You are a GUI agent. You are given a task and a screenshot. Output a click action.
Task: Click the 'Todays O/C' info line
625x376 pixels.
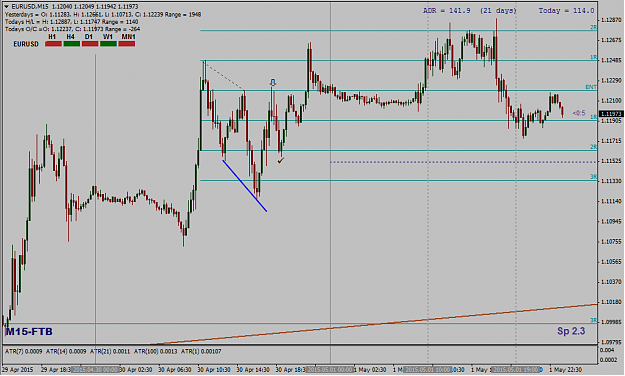73,29
